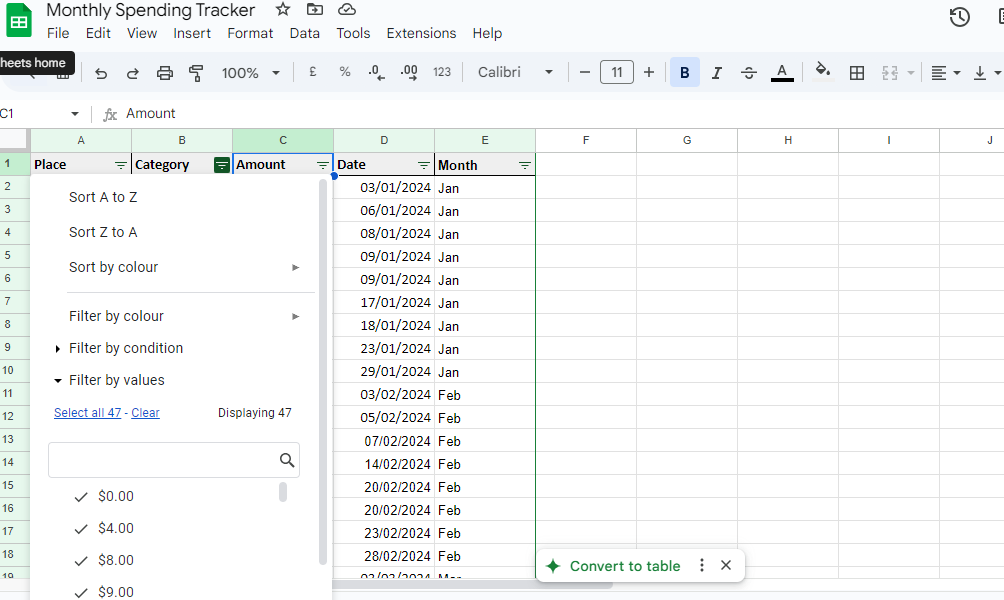Collapse the Filter by values section
The height and width of the screenshot is (600, 1004).
coord(58,379)
